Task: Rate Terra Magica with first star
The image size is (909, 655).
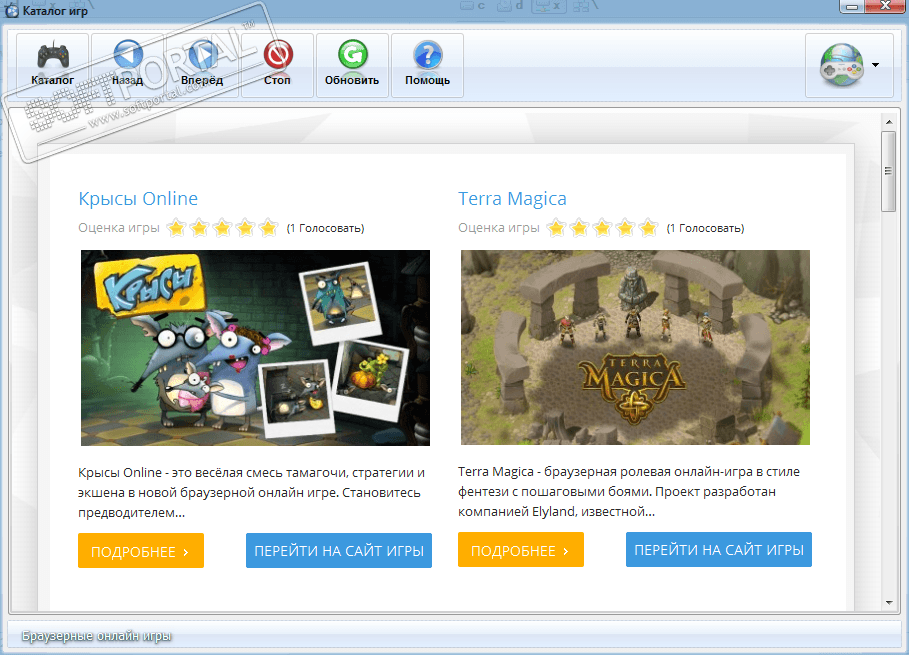Action: (x=556, y=228)
